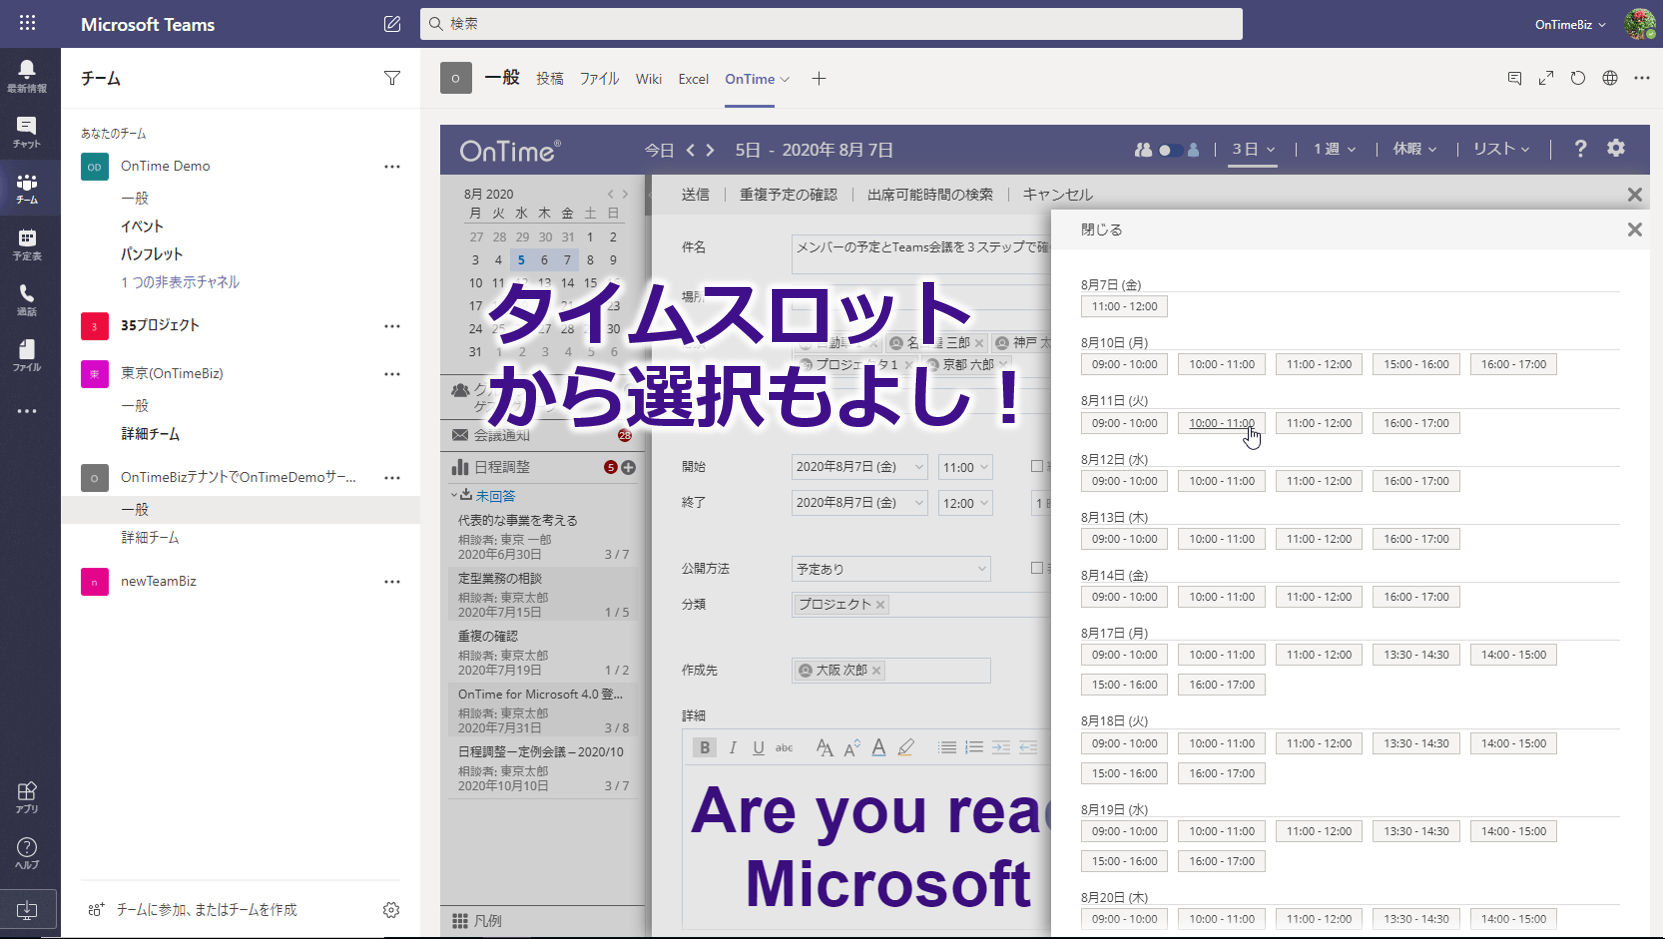Expand the 3日 view dropdown

1253,149
